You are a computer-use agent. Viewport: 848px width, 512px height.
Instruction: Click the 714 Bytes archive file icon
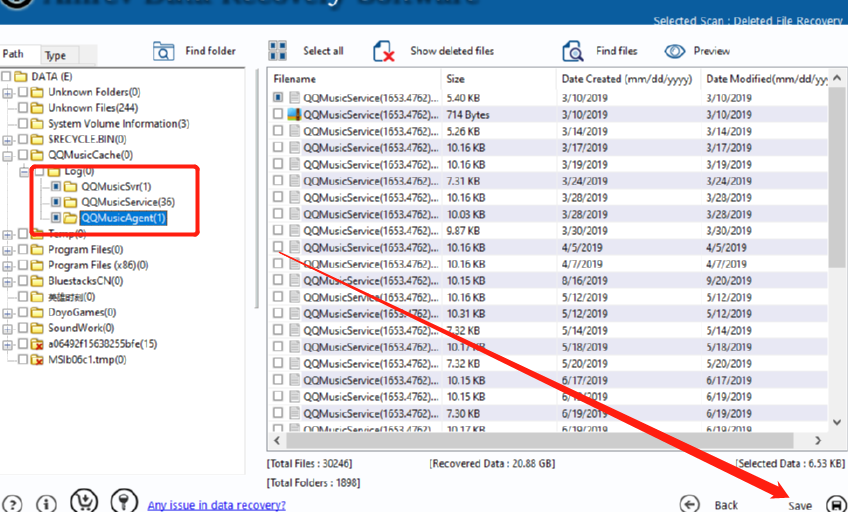[x=294, y=114]
